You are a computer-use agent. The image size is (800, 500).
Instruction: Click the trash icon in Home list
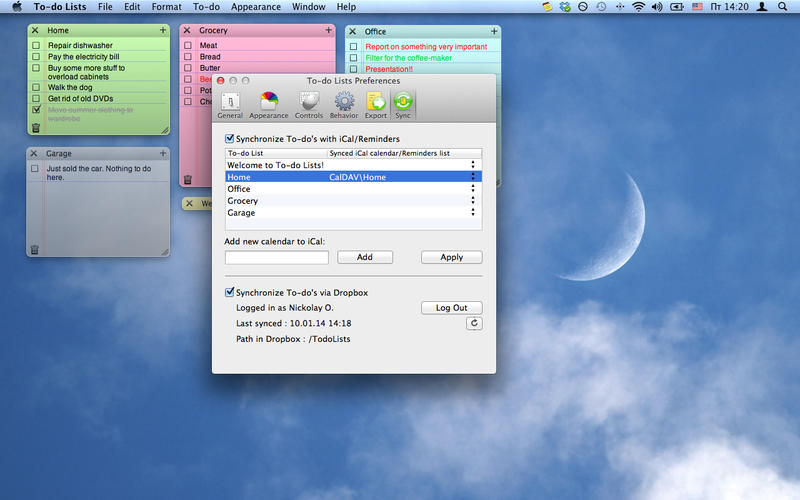[36, 127]
